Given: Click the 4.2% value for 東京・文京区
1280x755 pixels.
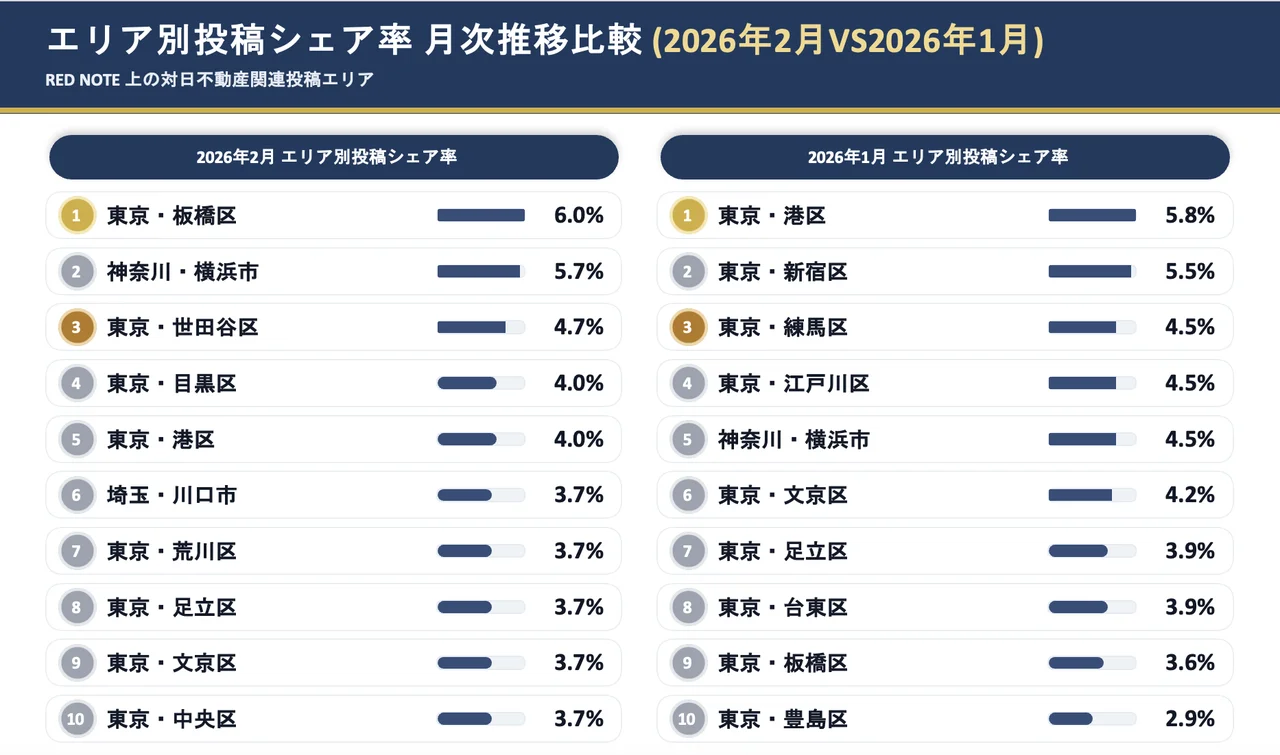Looking at the screenshot, I should [x=1190, y=495].
